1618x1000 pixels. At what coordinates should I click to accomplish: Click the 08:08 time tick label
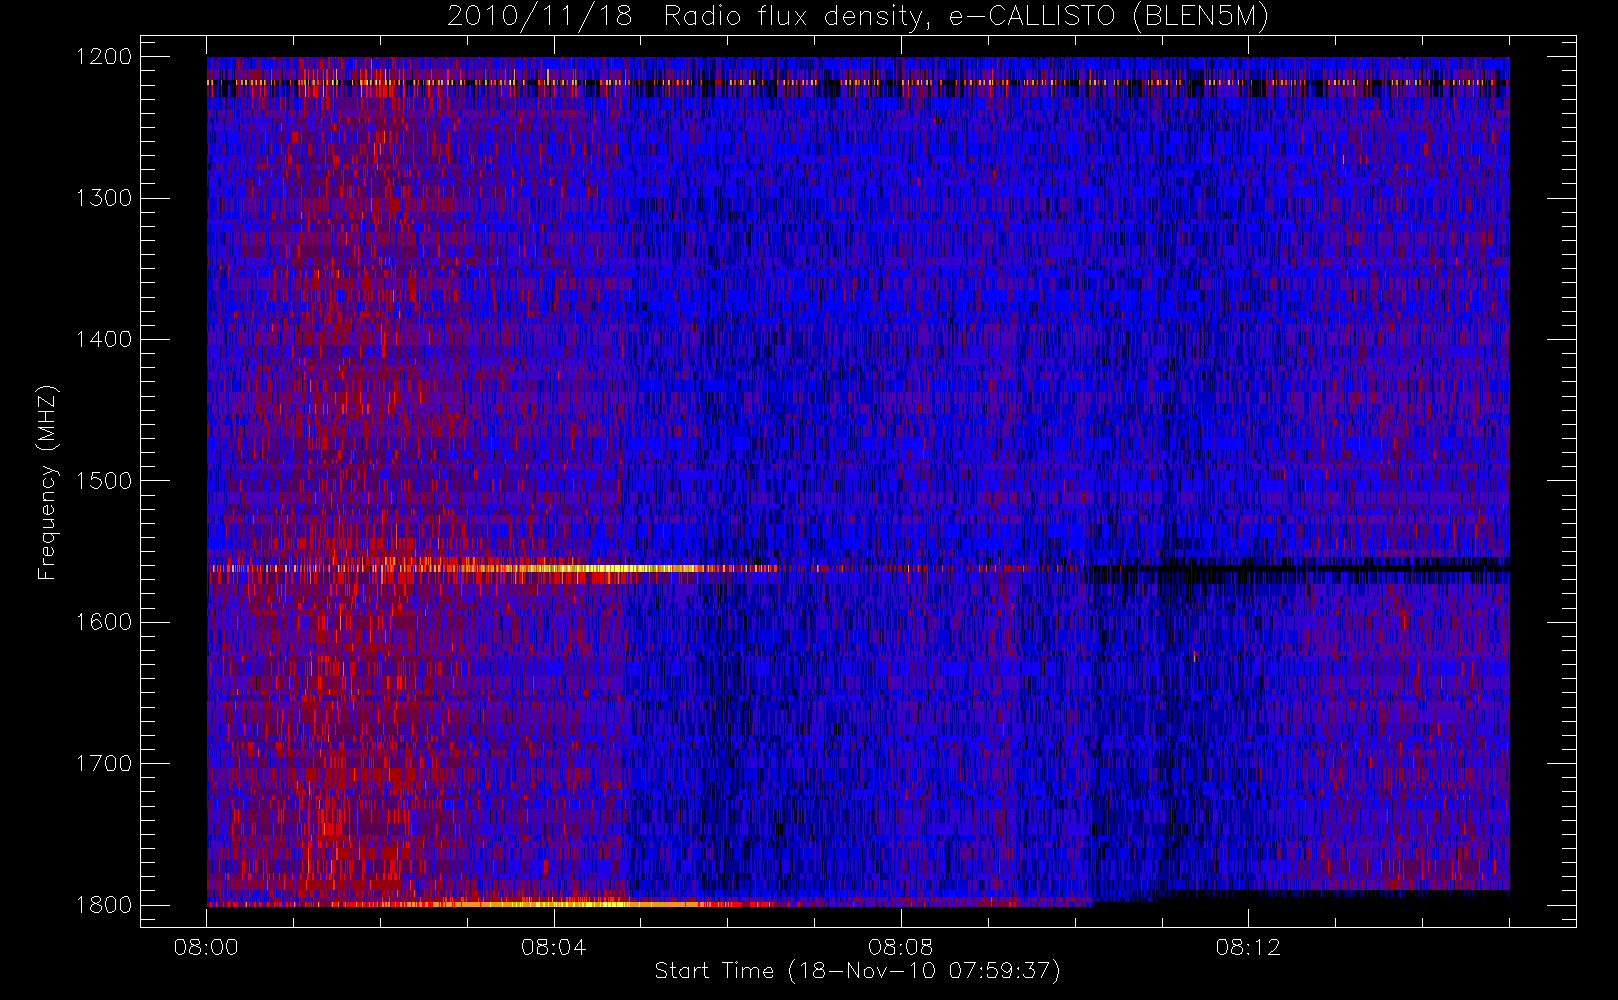pos(900,947)
